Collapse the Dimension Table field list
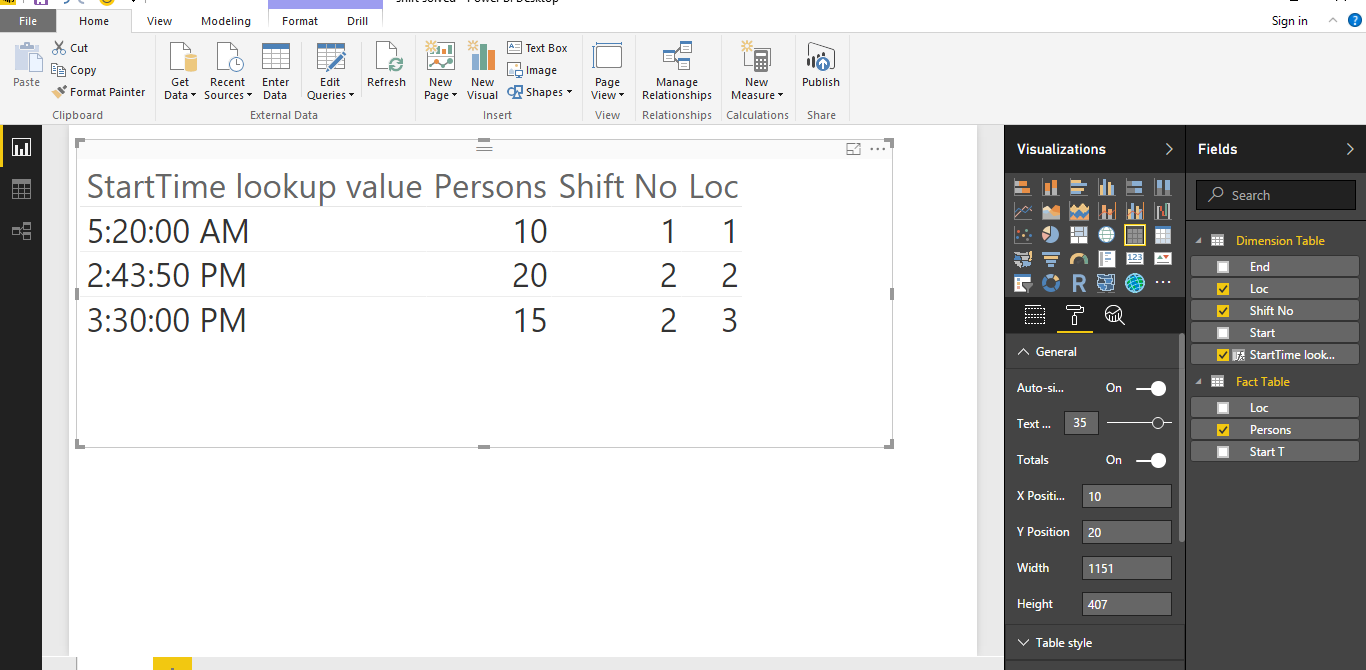 (1199, 241)
